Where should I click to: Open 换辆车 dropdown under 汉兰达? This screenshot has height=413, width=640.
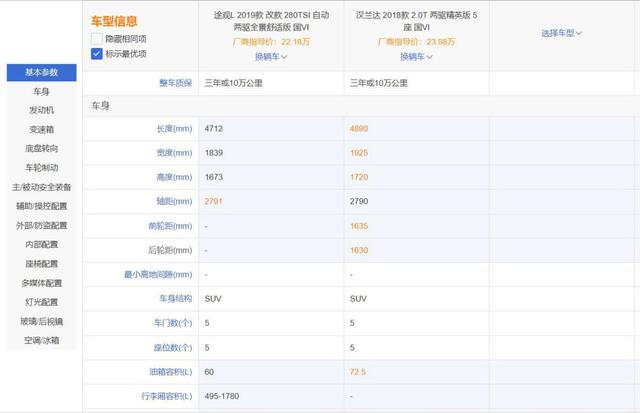(416, 57)
